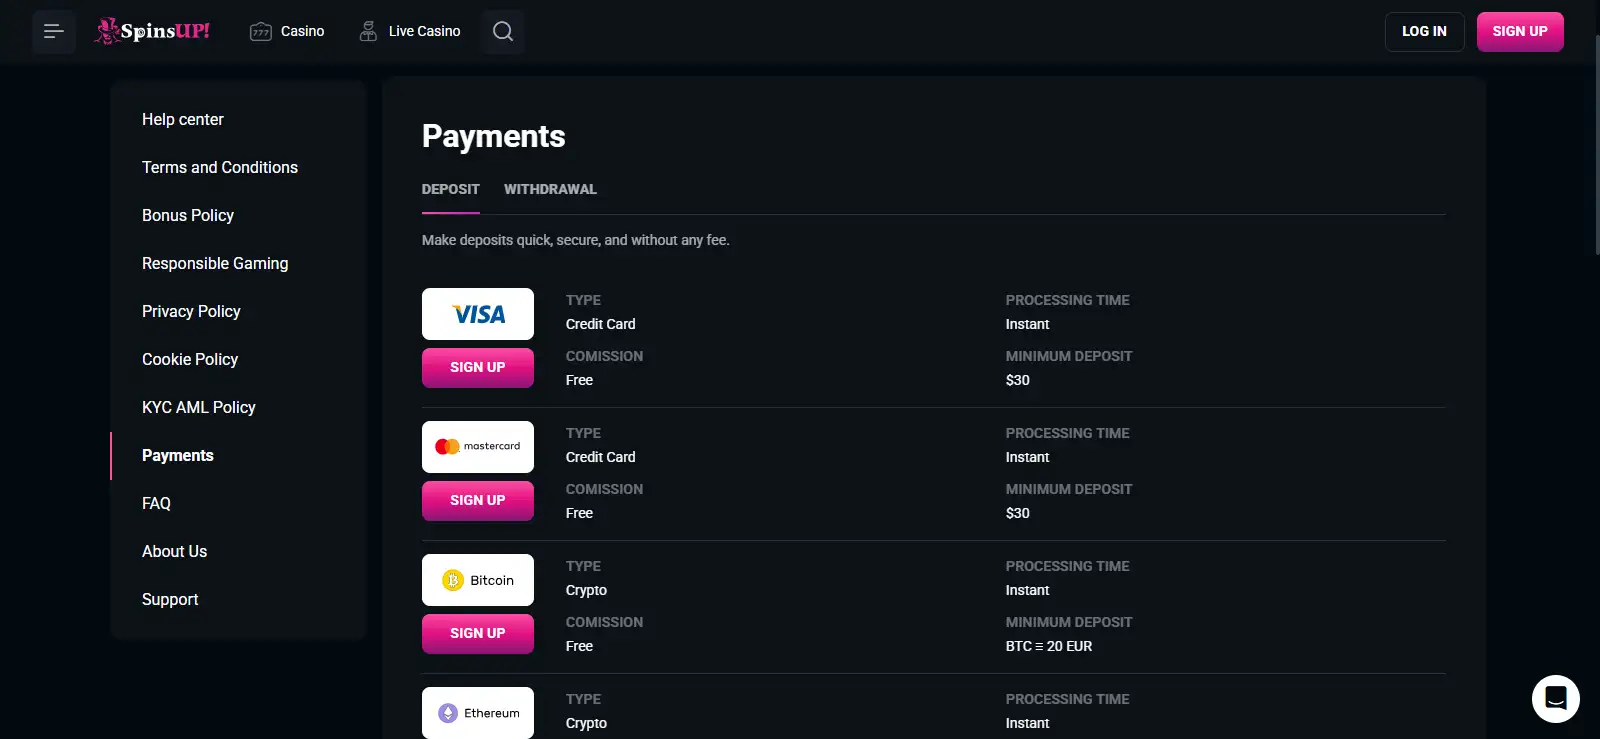Open Live Casino from the top navigation
This screenshot has height=739, width=1600.
pyautogui.click(x=410, y=32)
